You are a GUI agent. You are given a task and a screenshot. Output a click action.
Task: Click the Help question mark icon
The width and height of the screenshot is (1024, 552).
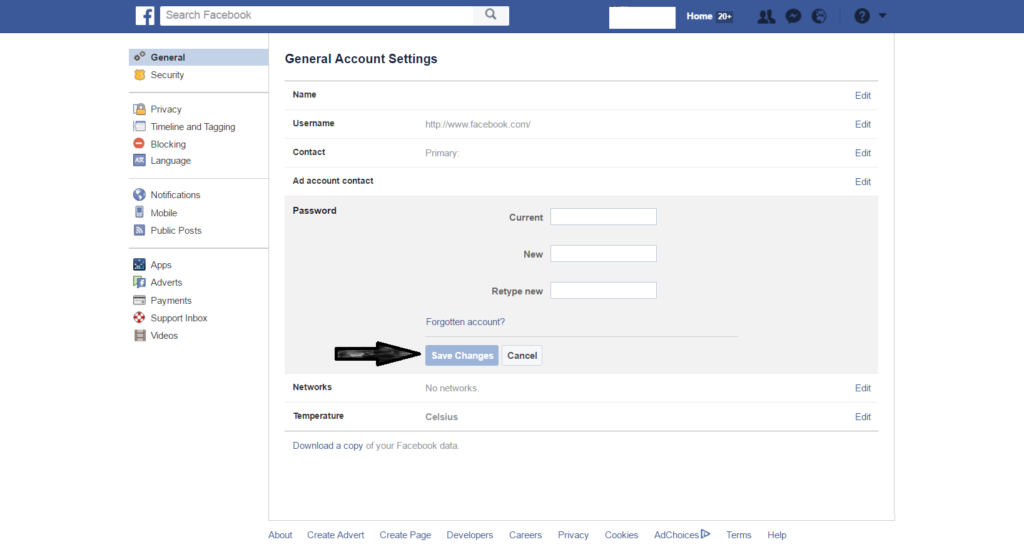click(862, 16)
